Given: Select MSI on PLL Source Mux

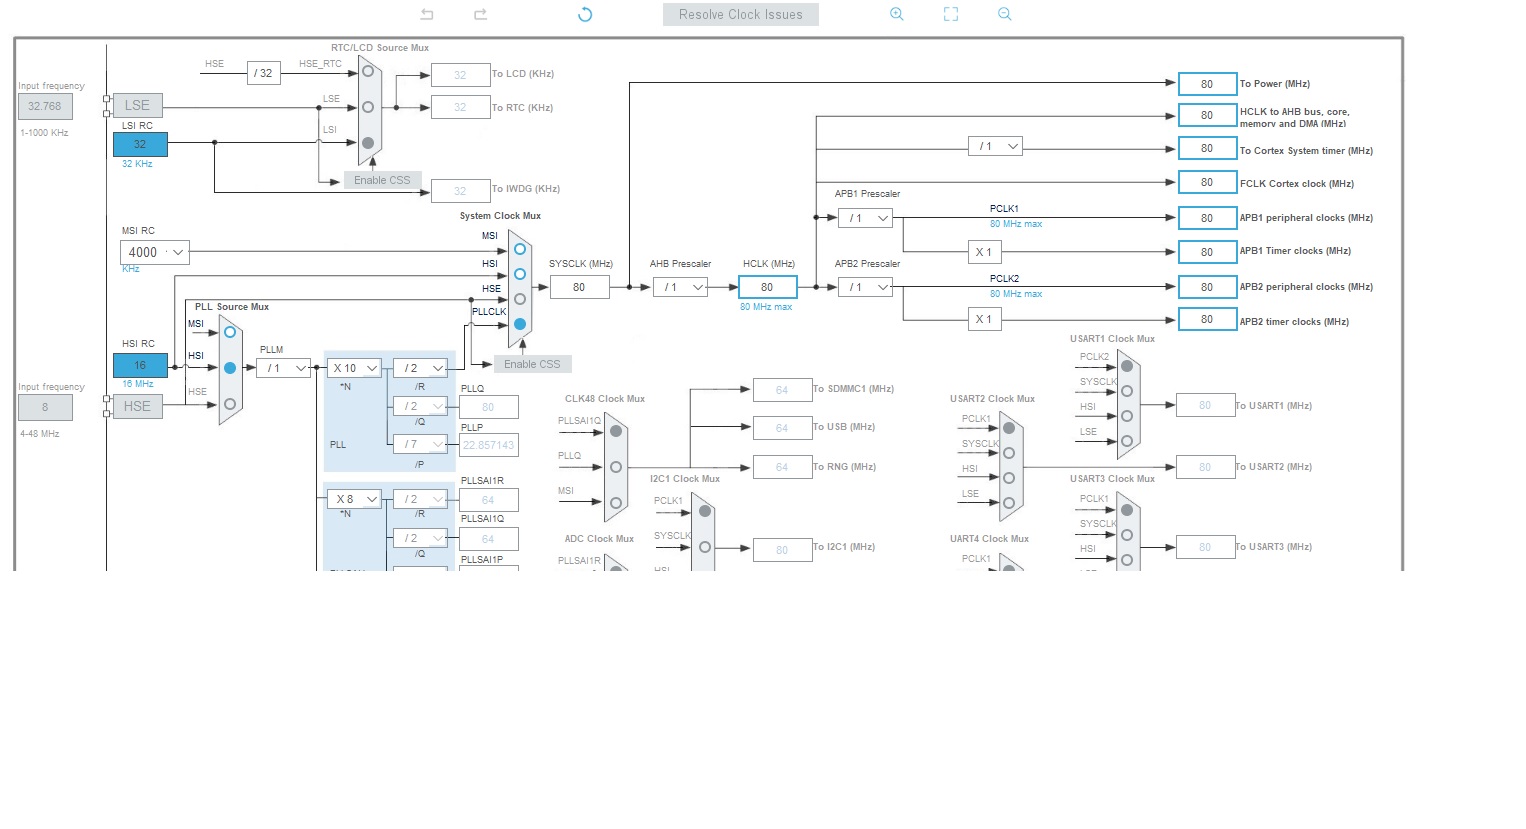Looking at the screenshot, I should [x=230, y=332].
